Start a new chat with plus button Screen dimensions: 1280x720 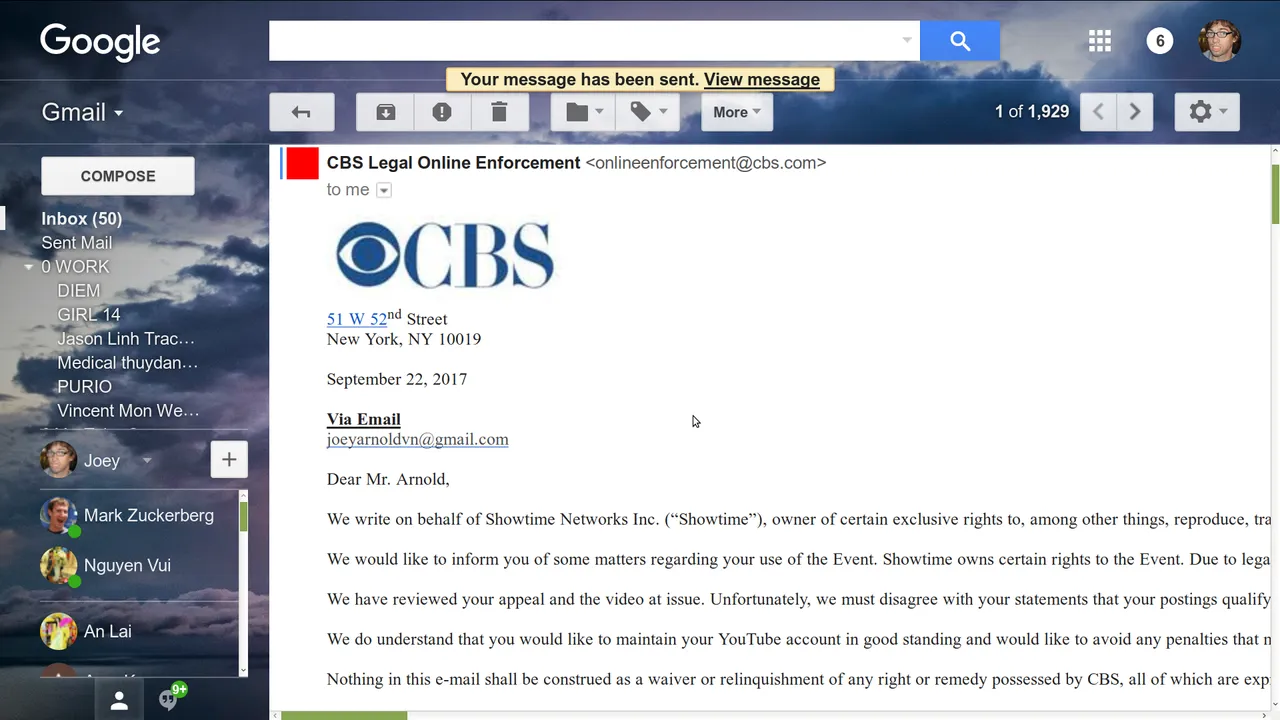[229, 460]
